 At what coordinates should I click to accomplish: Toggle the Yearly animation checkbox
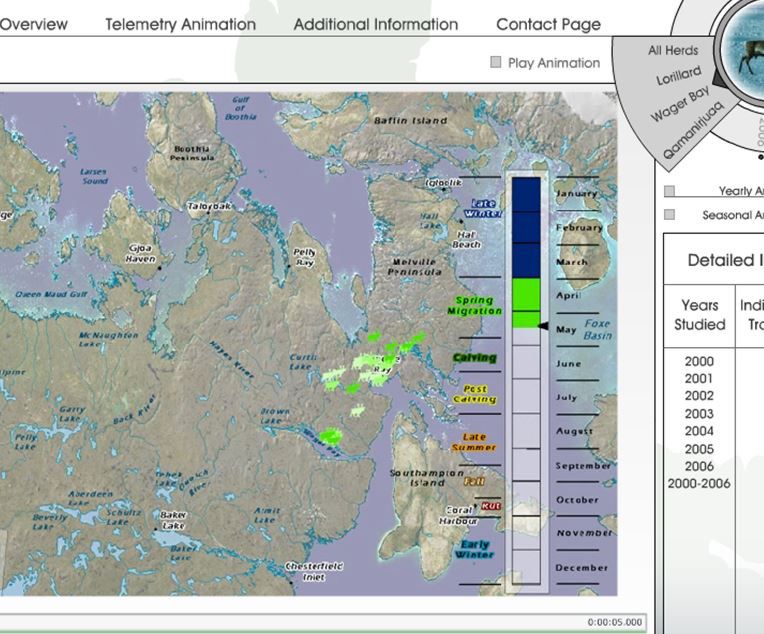669,191
